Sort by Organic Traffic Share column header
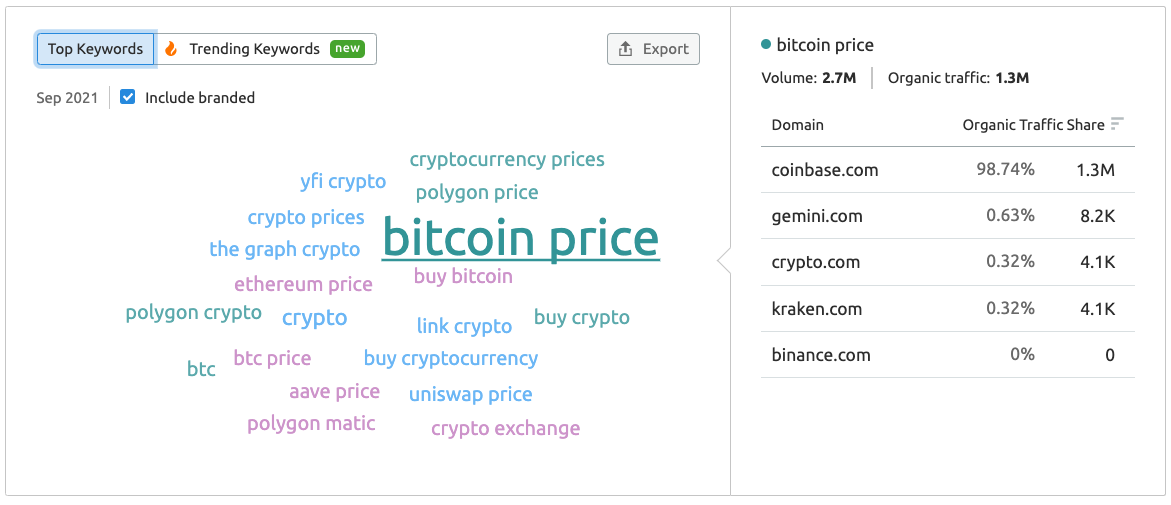Image resolution: width=1171 pixels, height=505 pixels. tap(1034, 125)
